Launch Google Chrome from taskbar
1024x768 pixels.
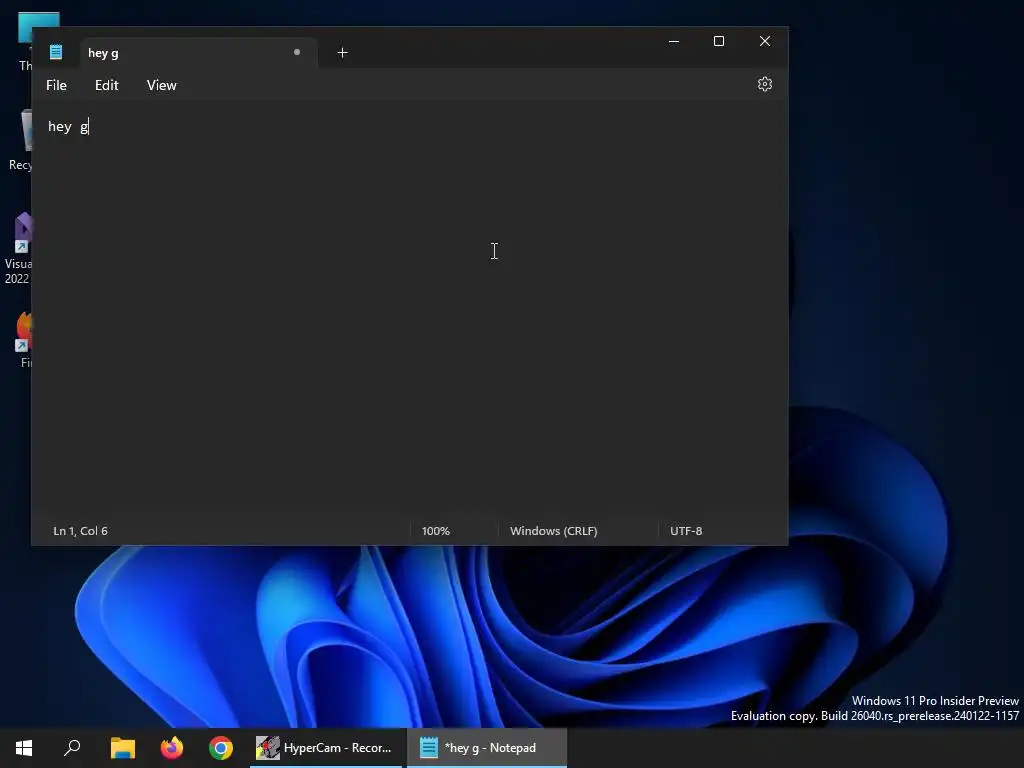[x=221, y=748]
